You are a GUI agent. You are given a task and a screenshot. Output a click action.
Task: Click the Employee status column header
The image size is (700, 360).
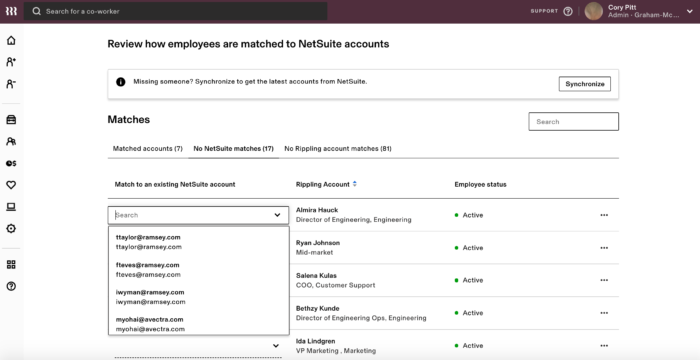[480, 184]
